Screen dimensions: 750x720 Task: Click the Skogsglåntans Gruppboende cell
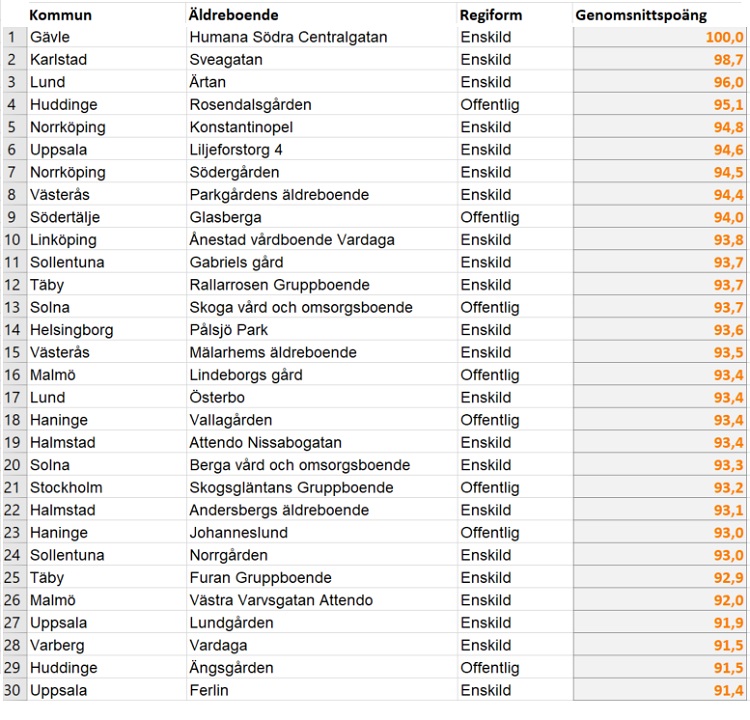click(x=291, y=488)
